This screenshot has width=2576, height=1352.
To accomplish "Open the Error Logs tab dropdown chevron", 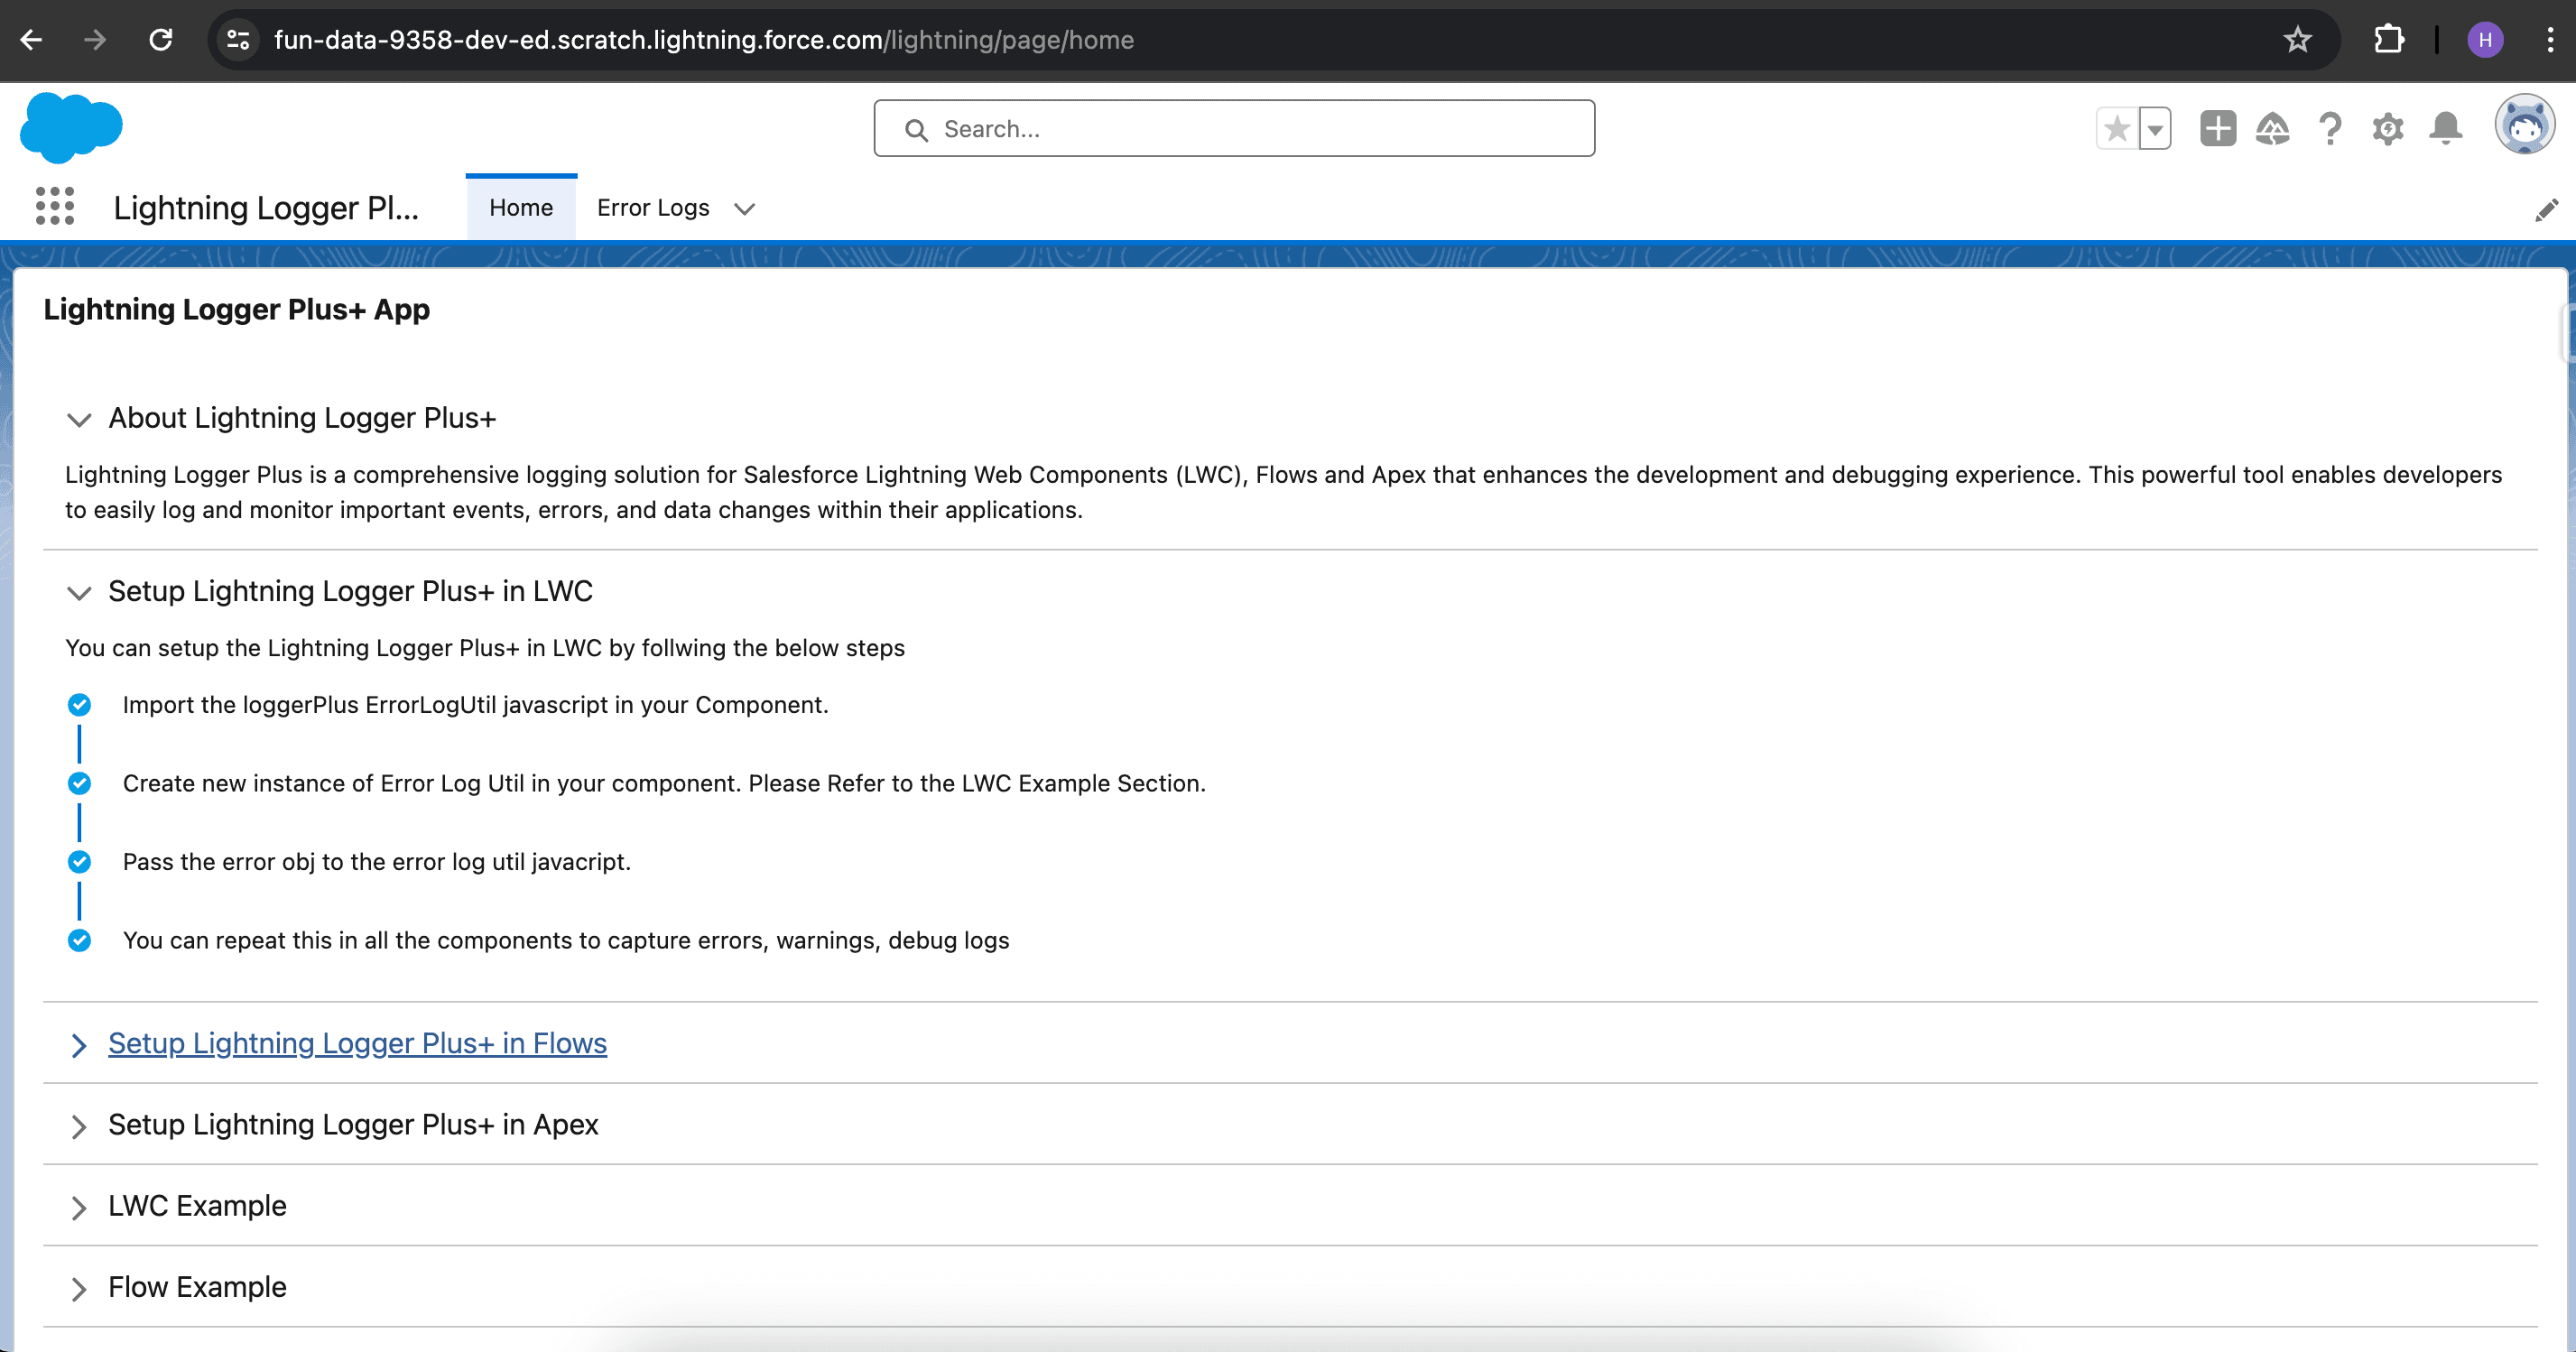I will pos(744,208).
